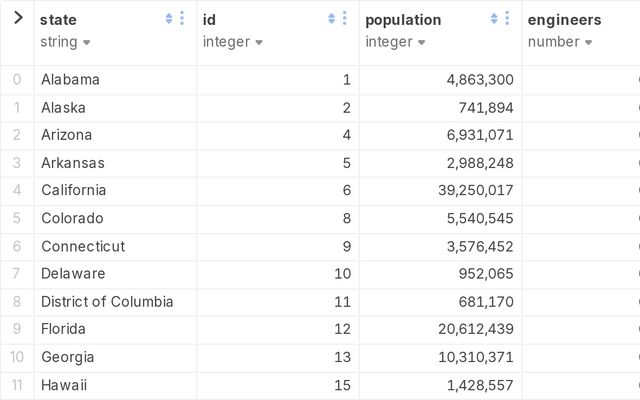Click the engineers column header
The image size is (640, 400).
564,20
